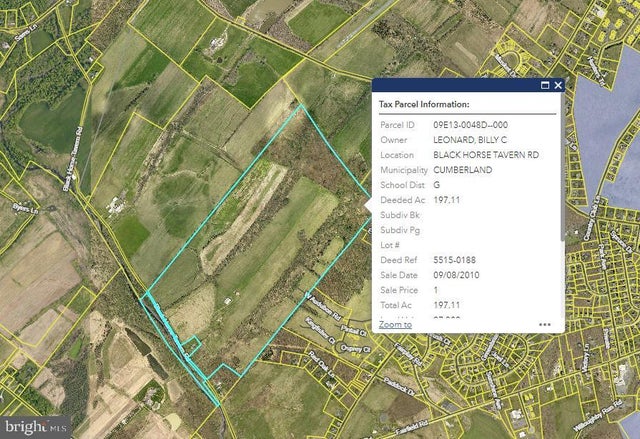Select owner name LEONARD, BILLY C
The image size is (640, 439).
coord(470,140)
